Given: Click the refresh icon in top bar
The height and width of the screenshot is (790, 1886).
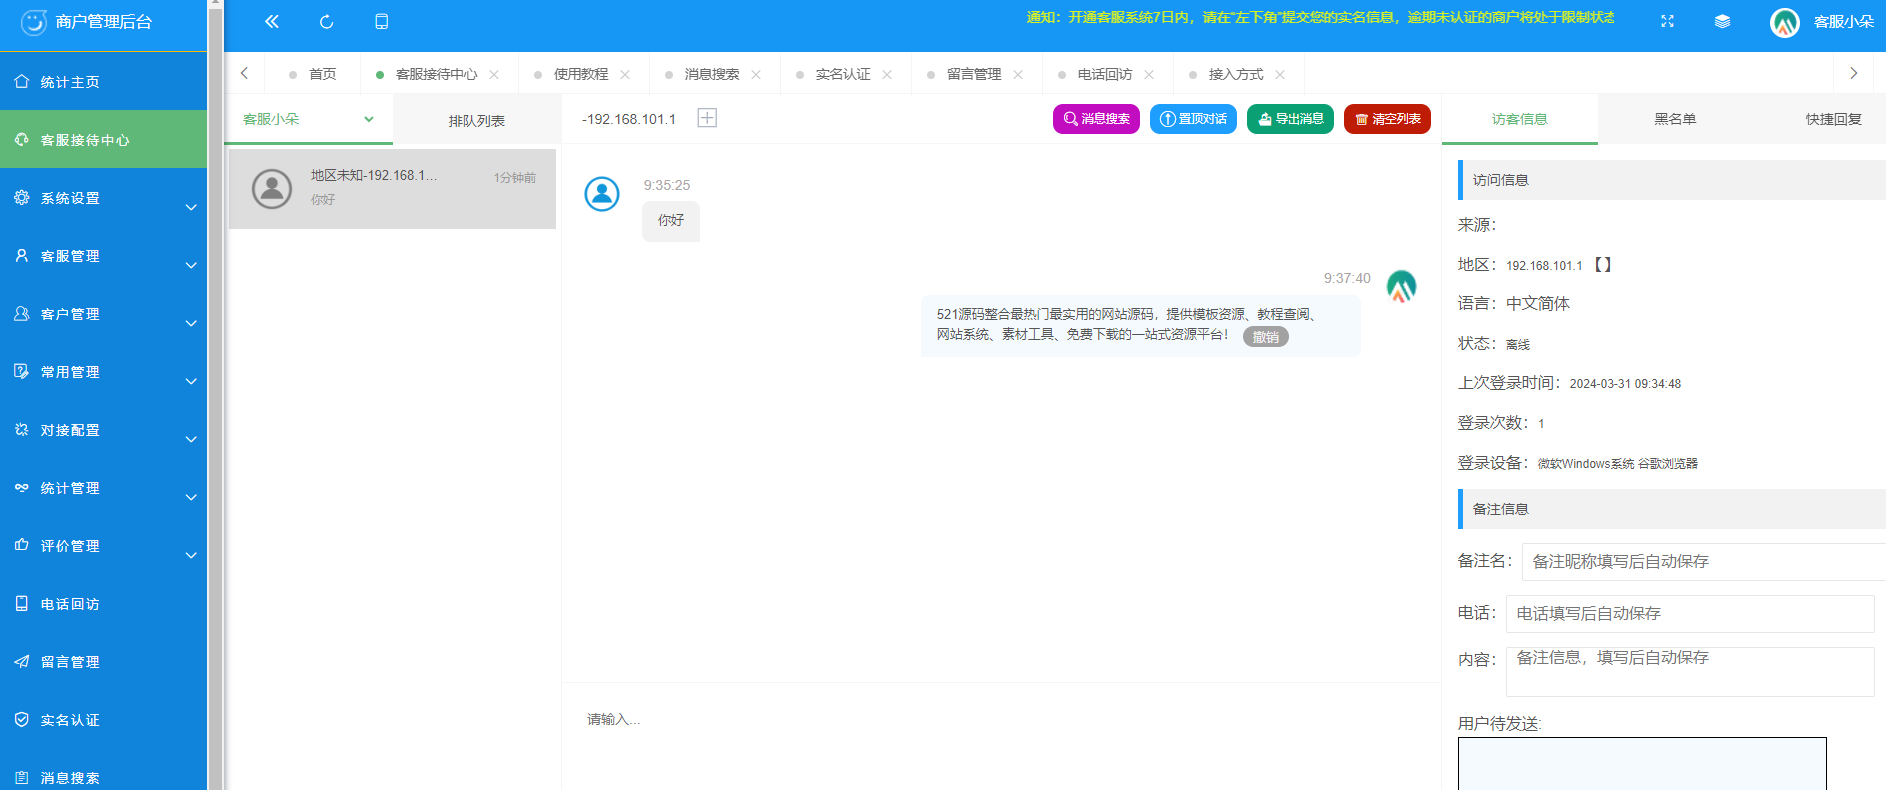Looking at the screenshot, I should pos(326,21).
